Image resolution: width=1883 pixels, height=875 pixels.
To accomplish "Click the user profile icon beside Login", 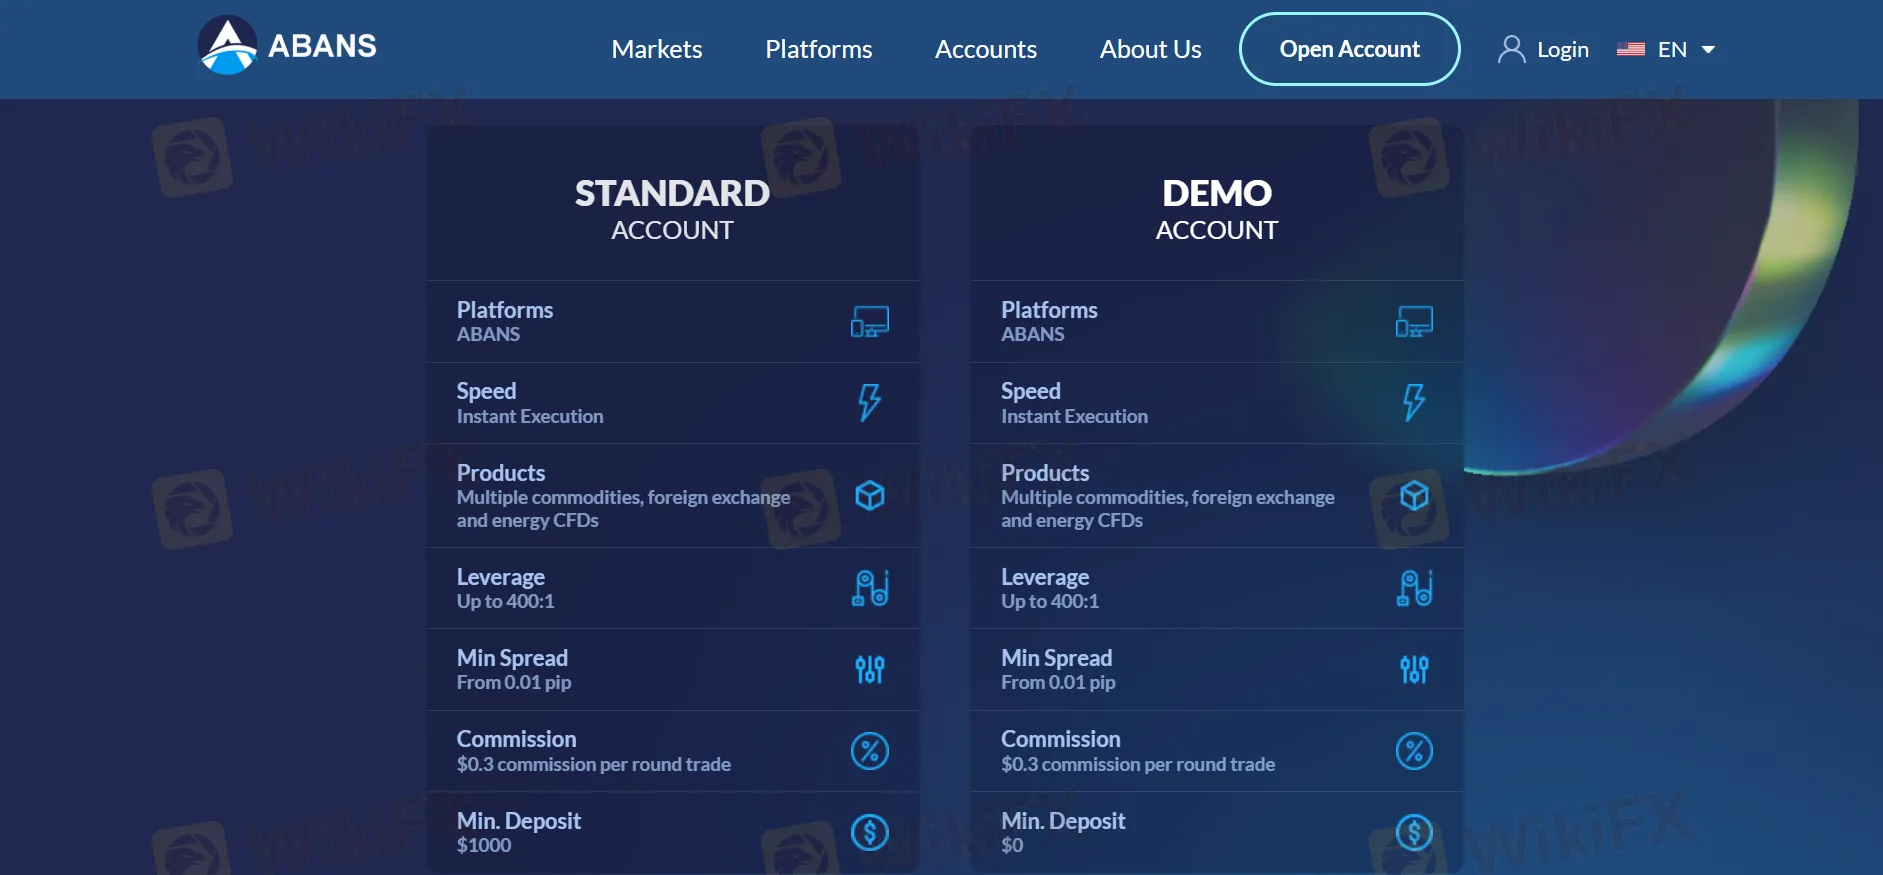I will 1511,49.
